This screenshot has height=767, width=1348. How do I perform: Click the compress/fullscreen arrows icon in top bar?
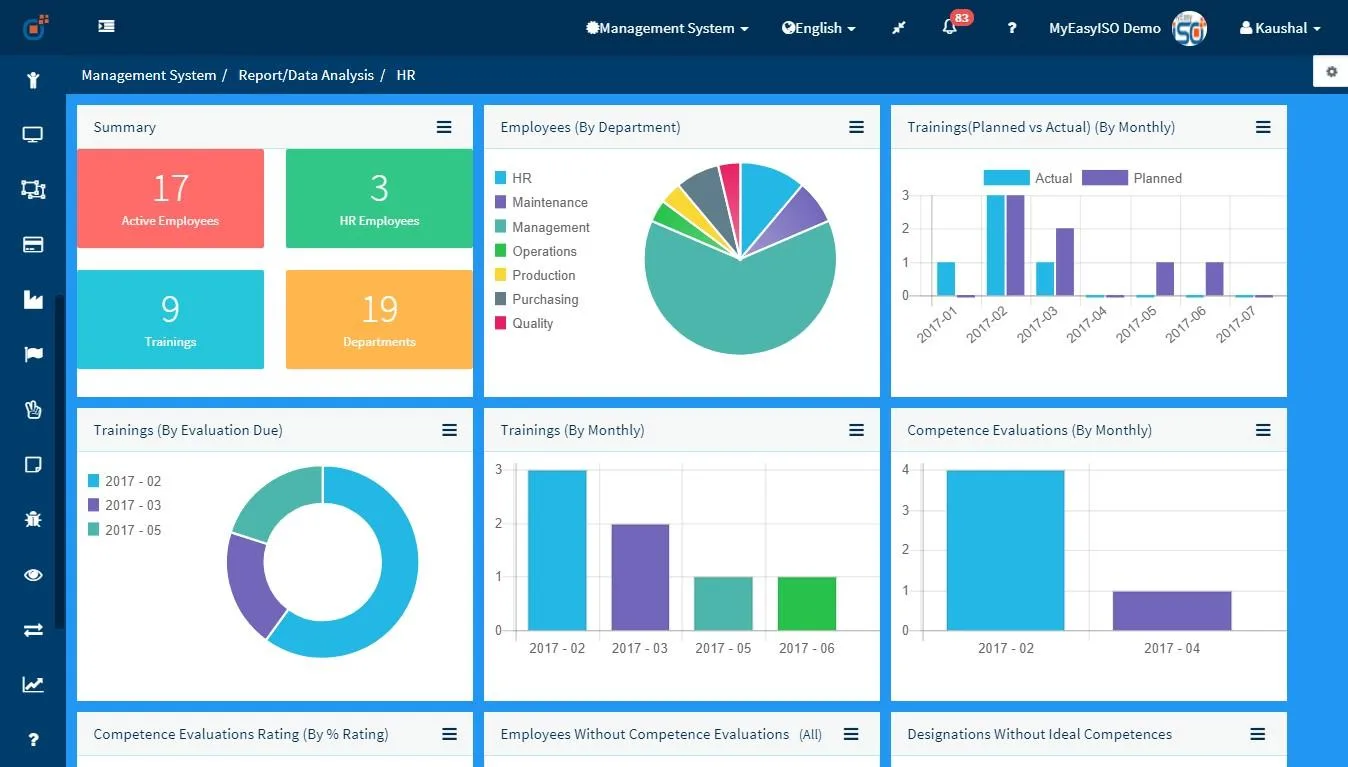[x=899, y=28]
